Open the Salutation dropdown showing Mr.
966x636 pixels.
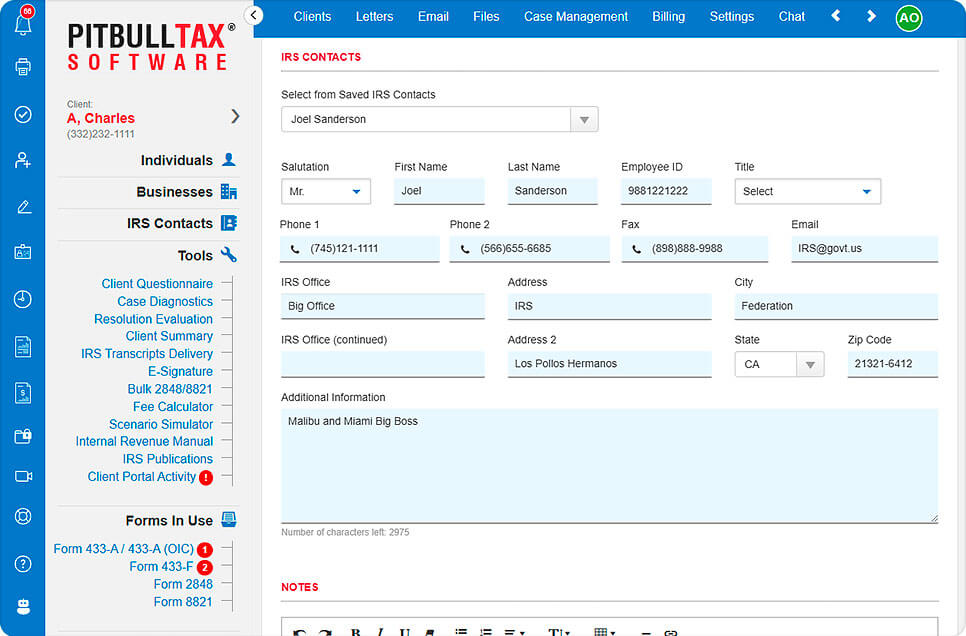point(326,191)
